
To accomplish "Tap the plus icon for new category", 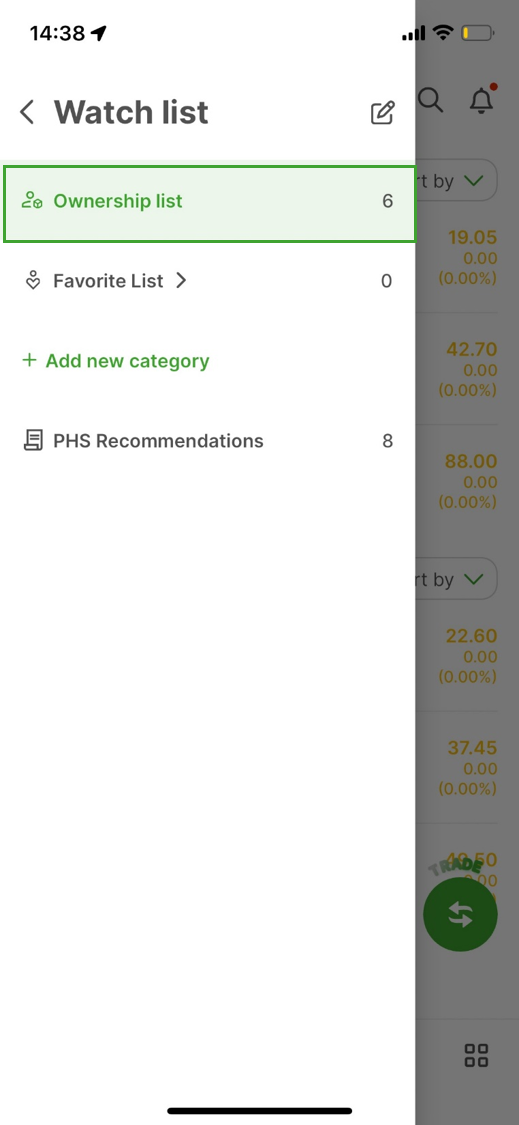I will tap(29, 360).
